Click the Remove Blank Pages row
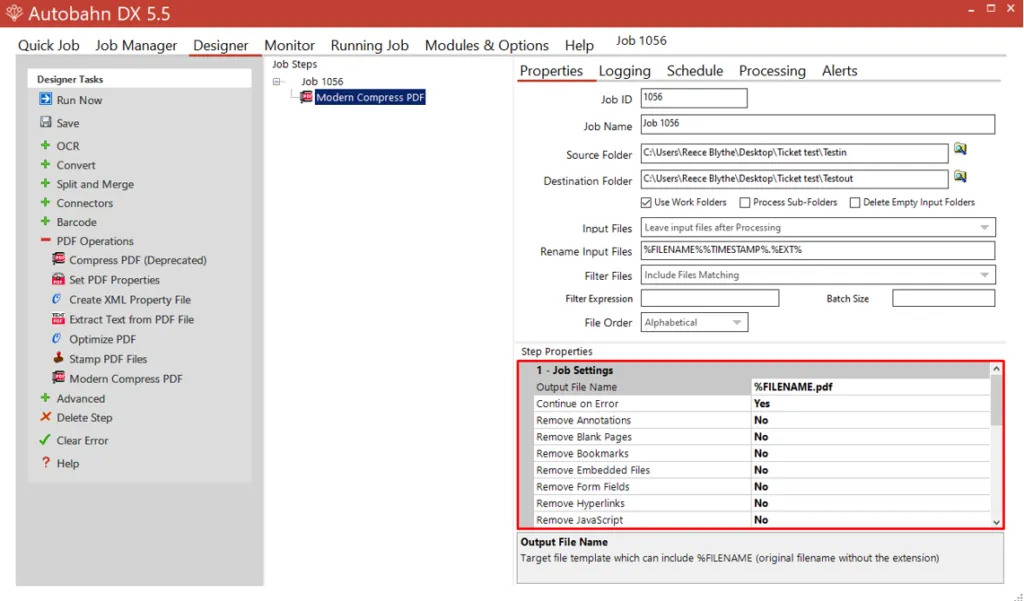The height and width of the screenshot is (601, 1024). pos(761,436)
